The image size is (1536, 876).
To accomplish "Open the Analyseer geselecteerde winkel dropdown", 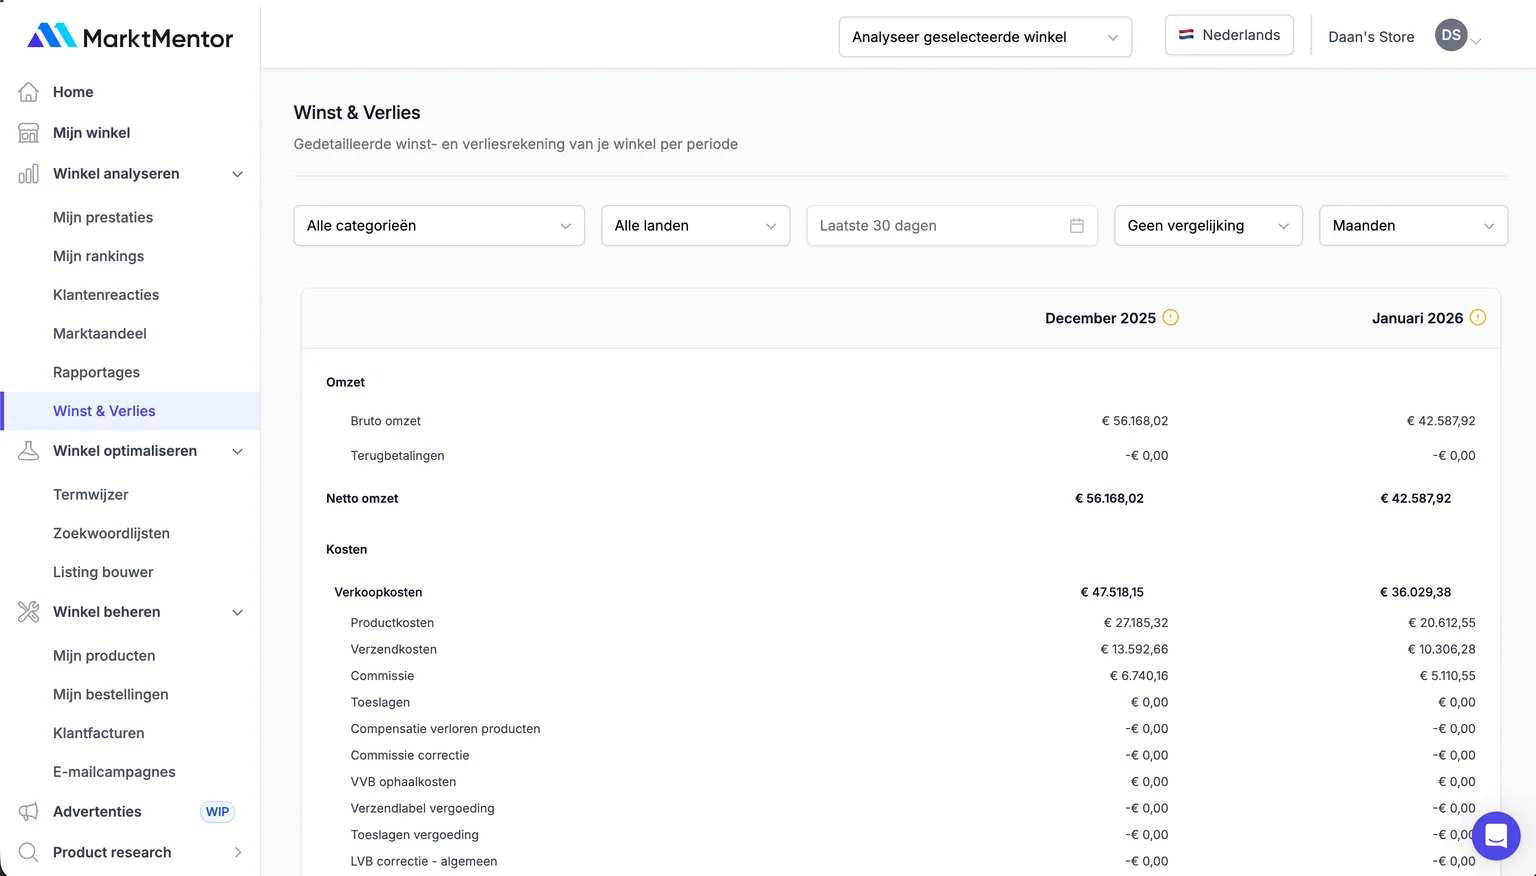I will 985,37.
